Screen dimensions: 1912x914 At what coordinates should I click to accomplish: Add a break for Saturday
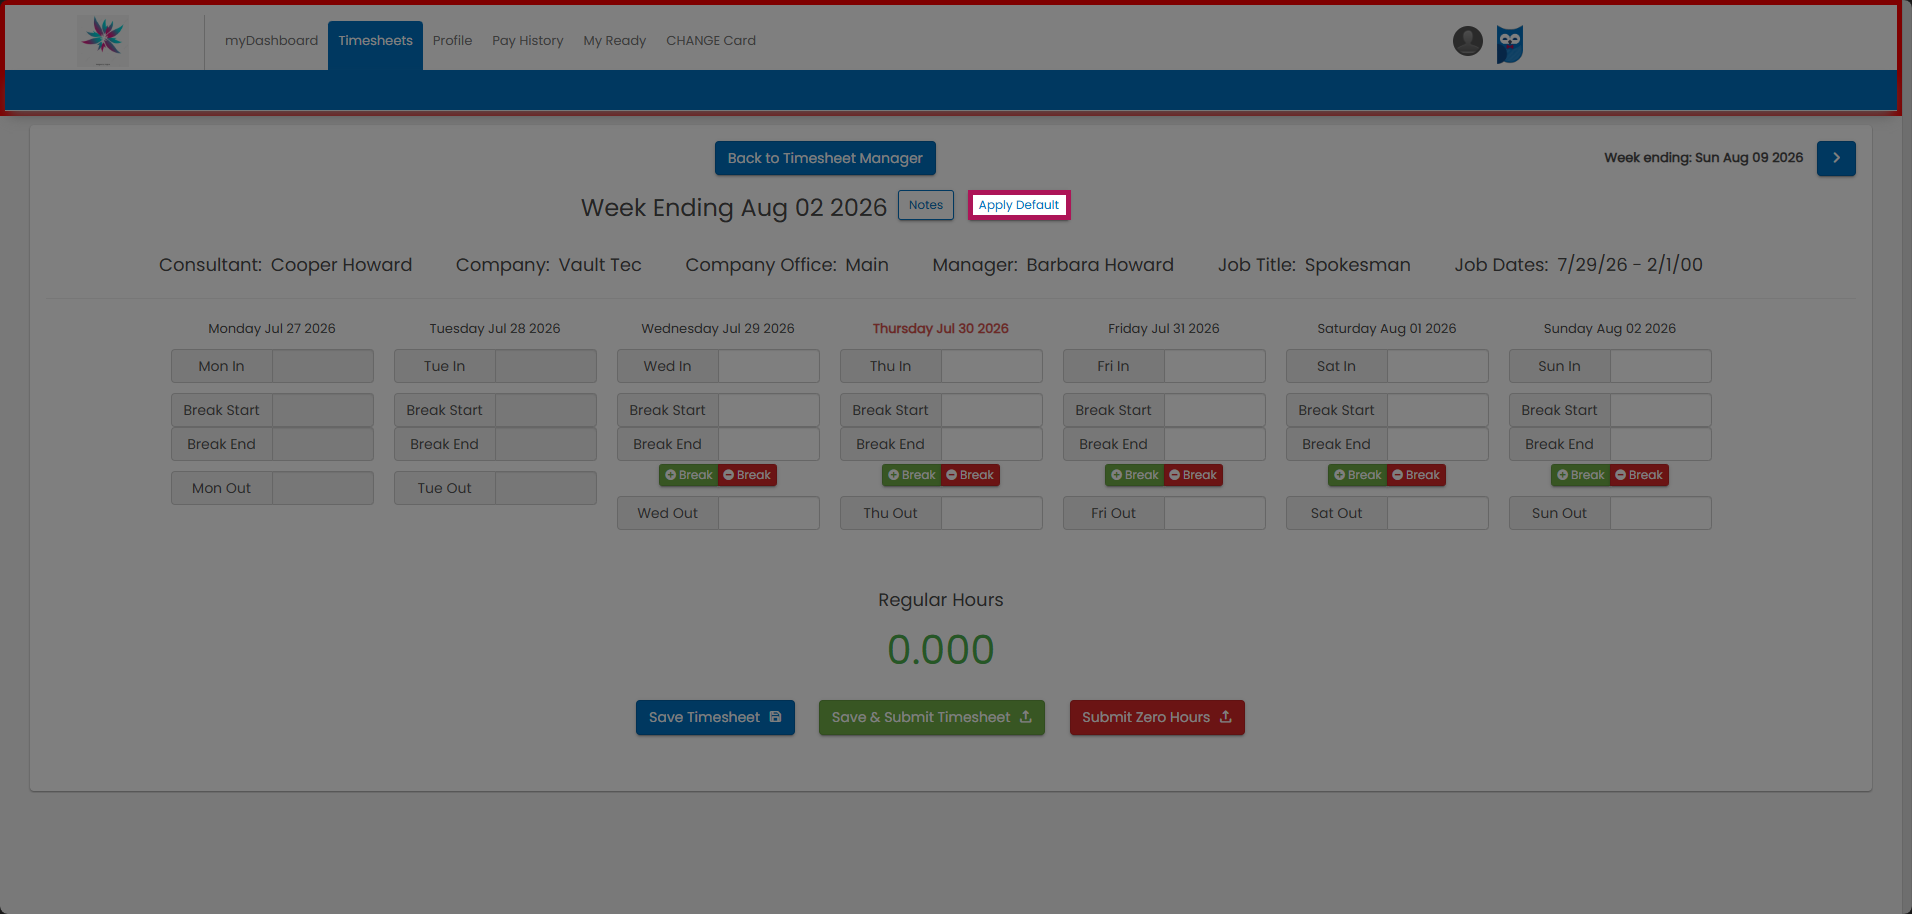[1357, 475]
